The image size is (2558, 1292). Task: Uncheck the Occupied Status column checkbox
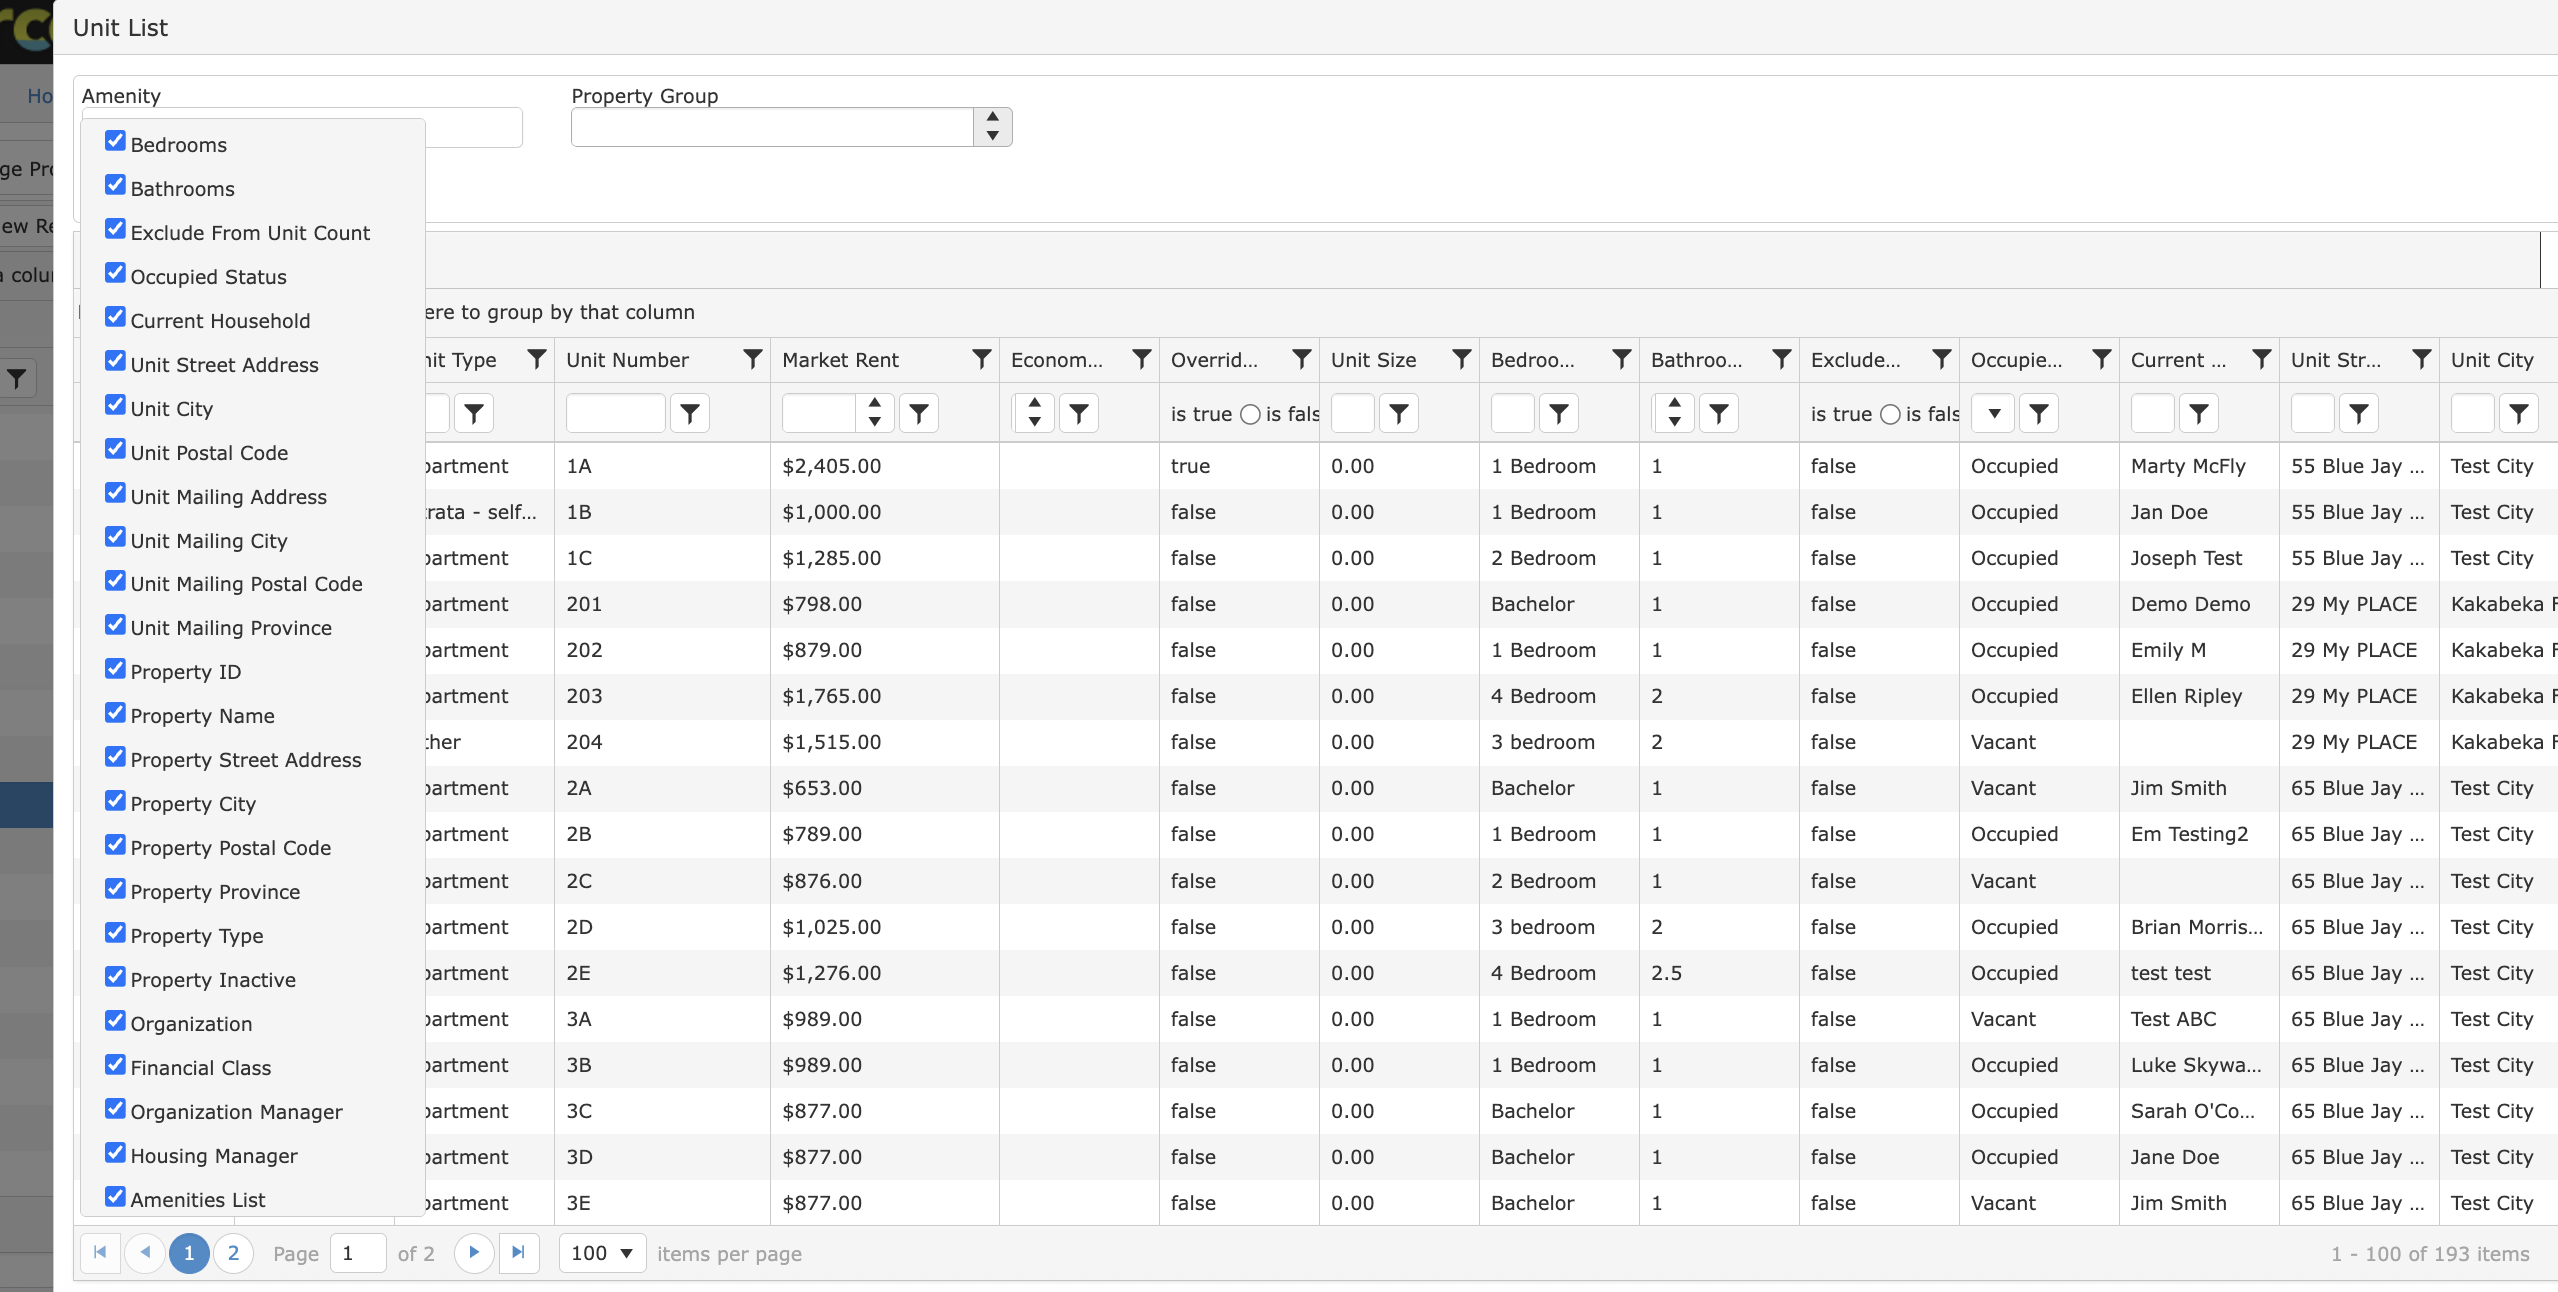click(116, 273)
